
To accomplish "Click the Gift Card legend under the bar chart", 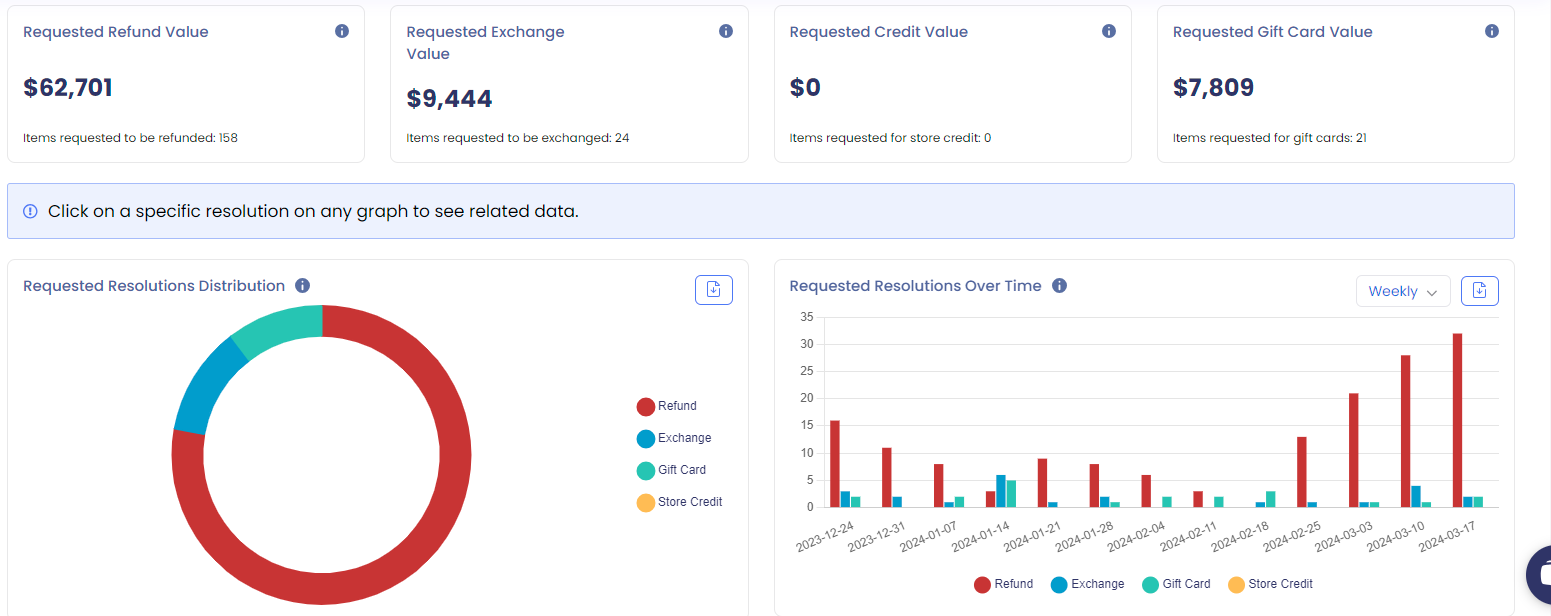I will click(x=1176, y=584).
